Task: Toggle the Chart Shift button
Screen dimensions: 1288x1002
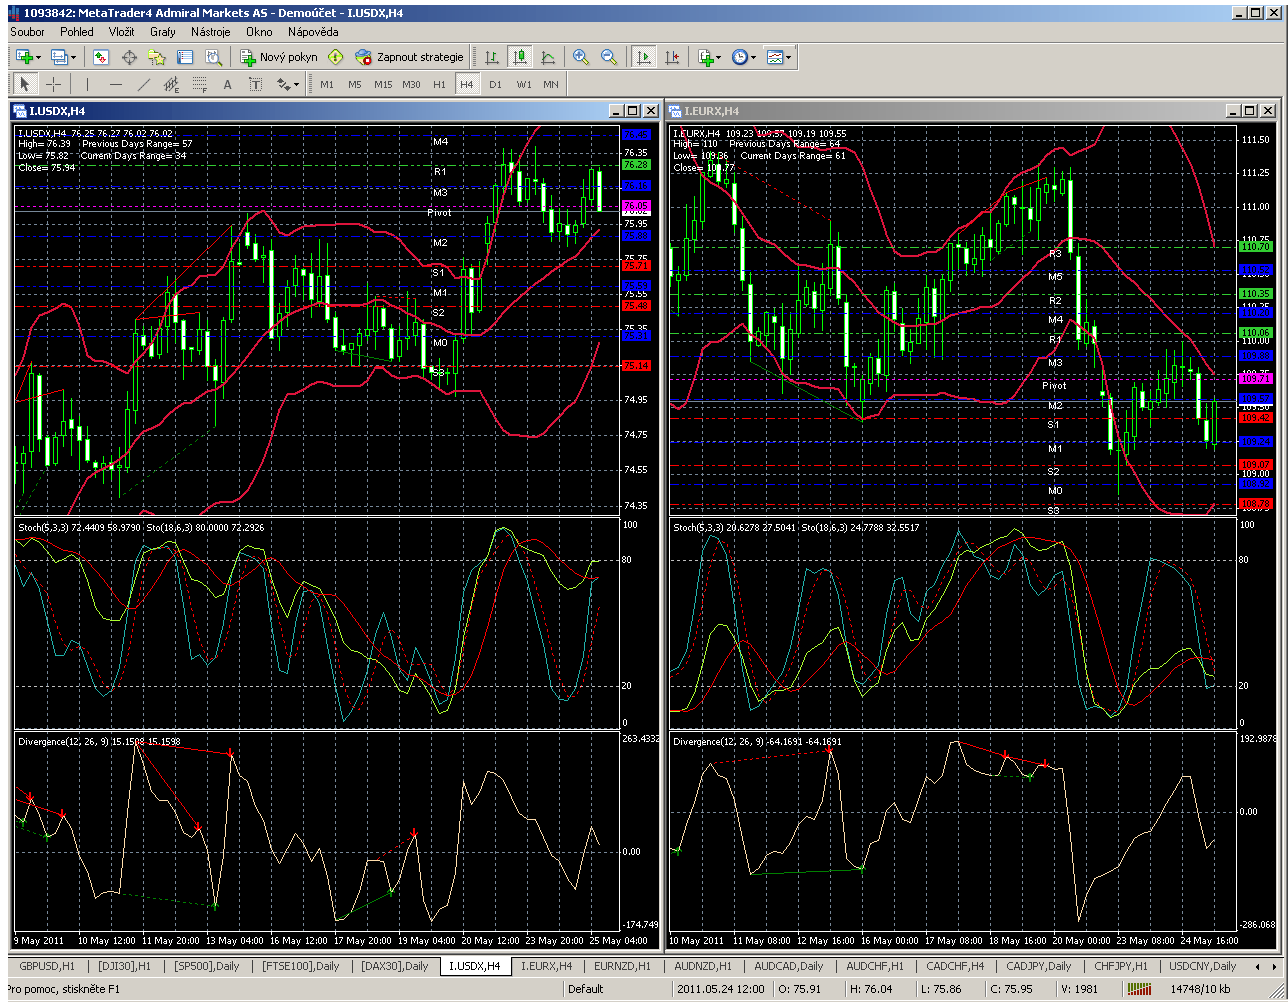Action: click(x=671, y=58)
